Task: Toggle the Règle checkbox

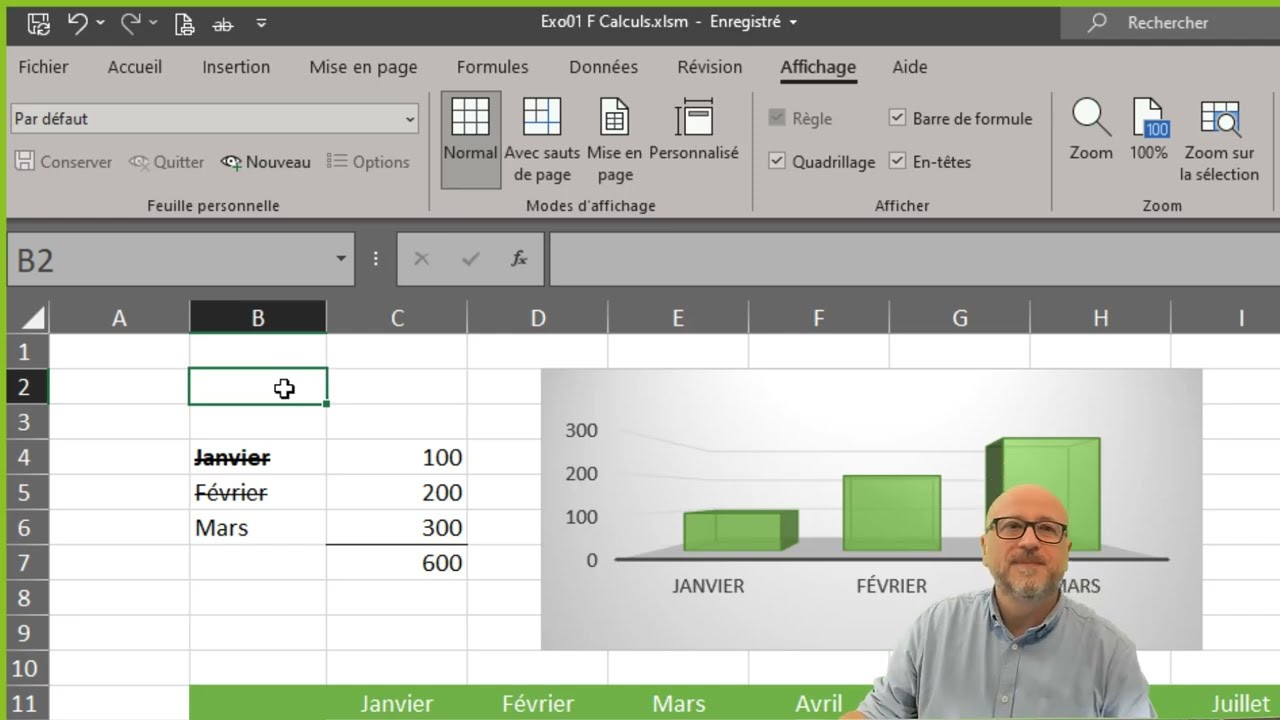Action: [777, 118]
